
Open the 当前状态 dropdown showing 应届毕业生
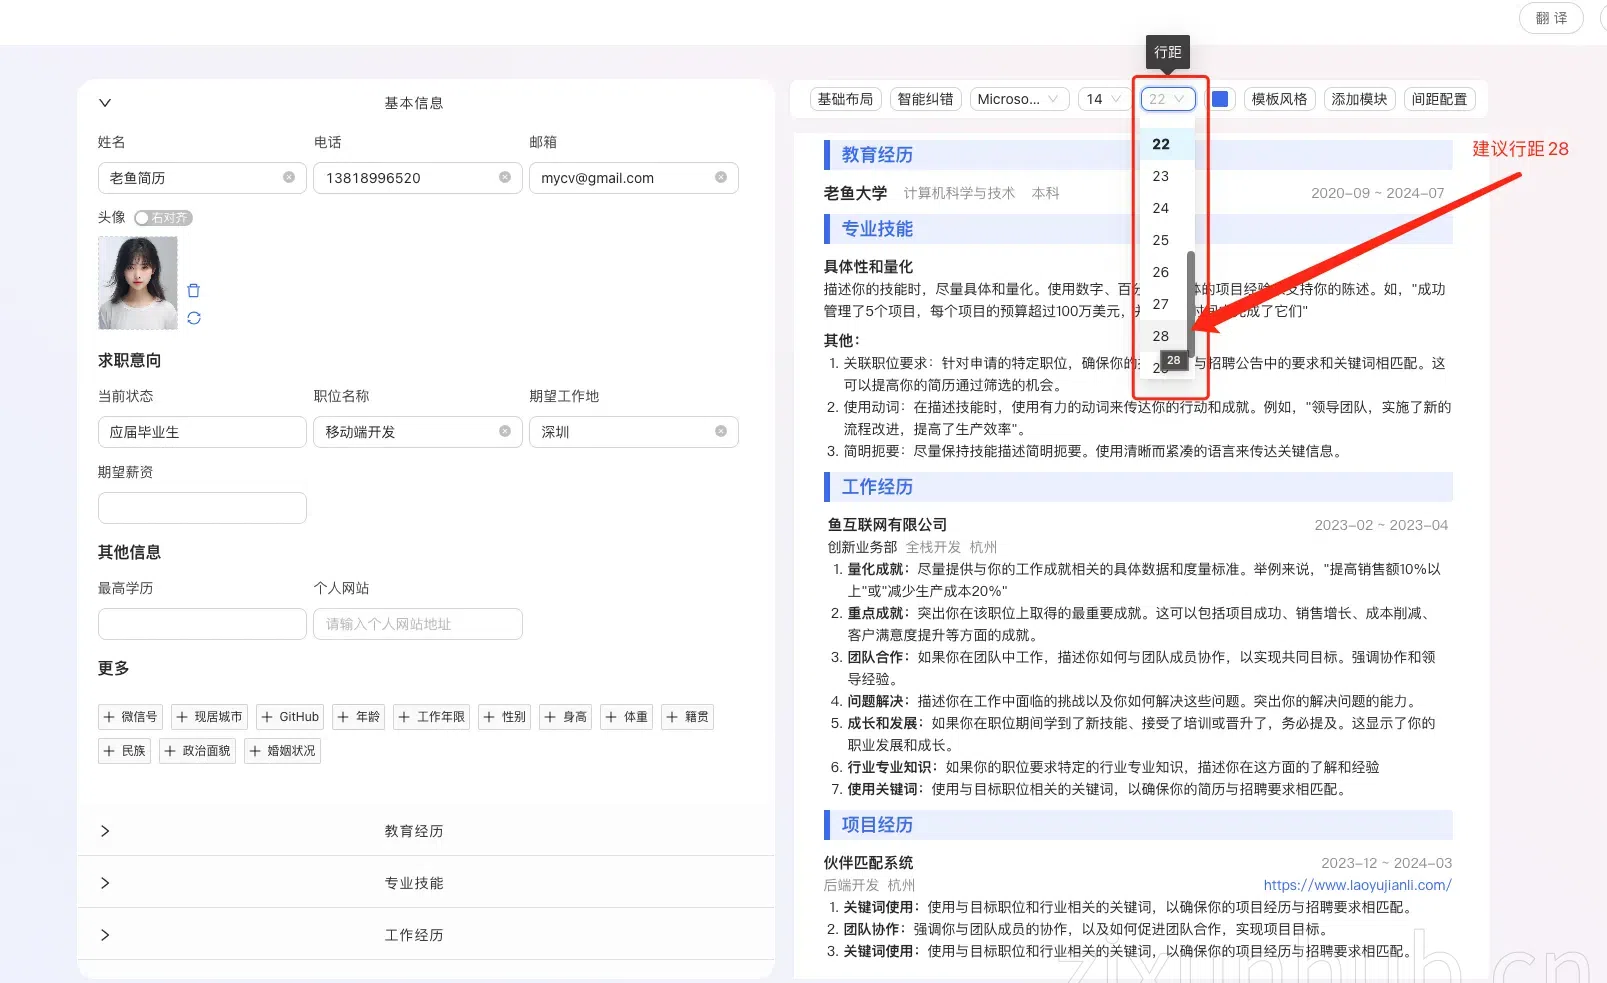(202, 432)
